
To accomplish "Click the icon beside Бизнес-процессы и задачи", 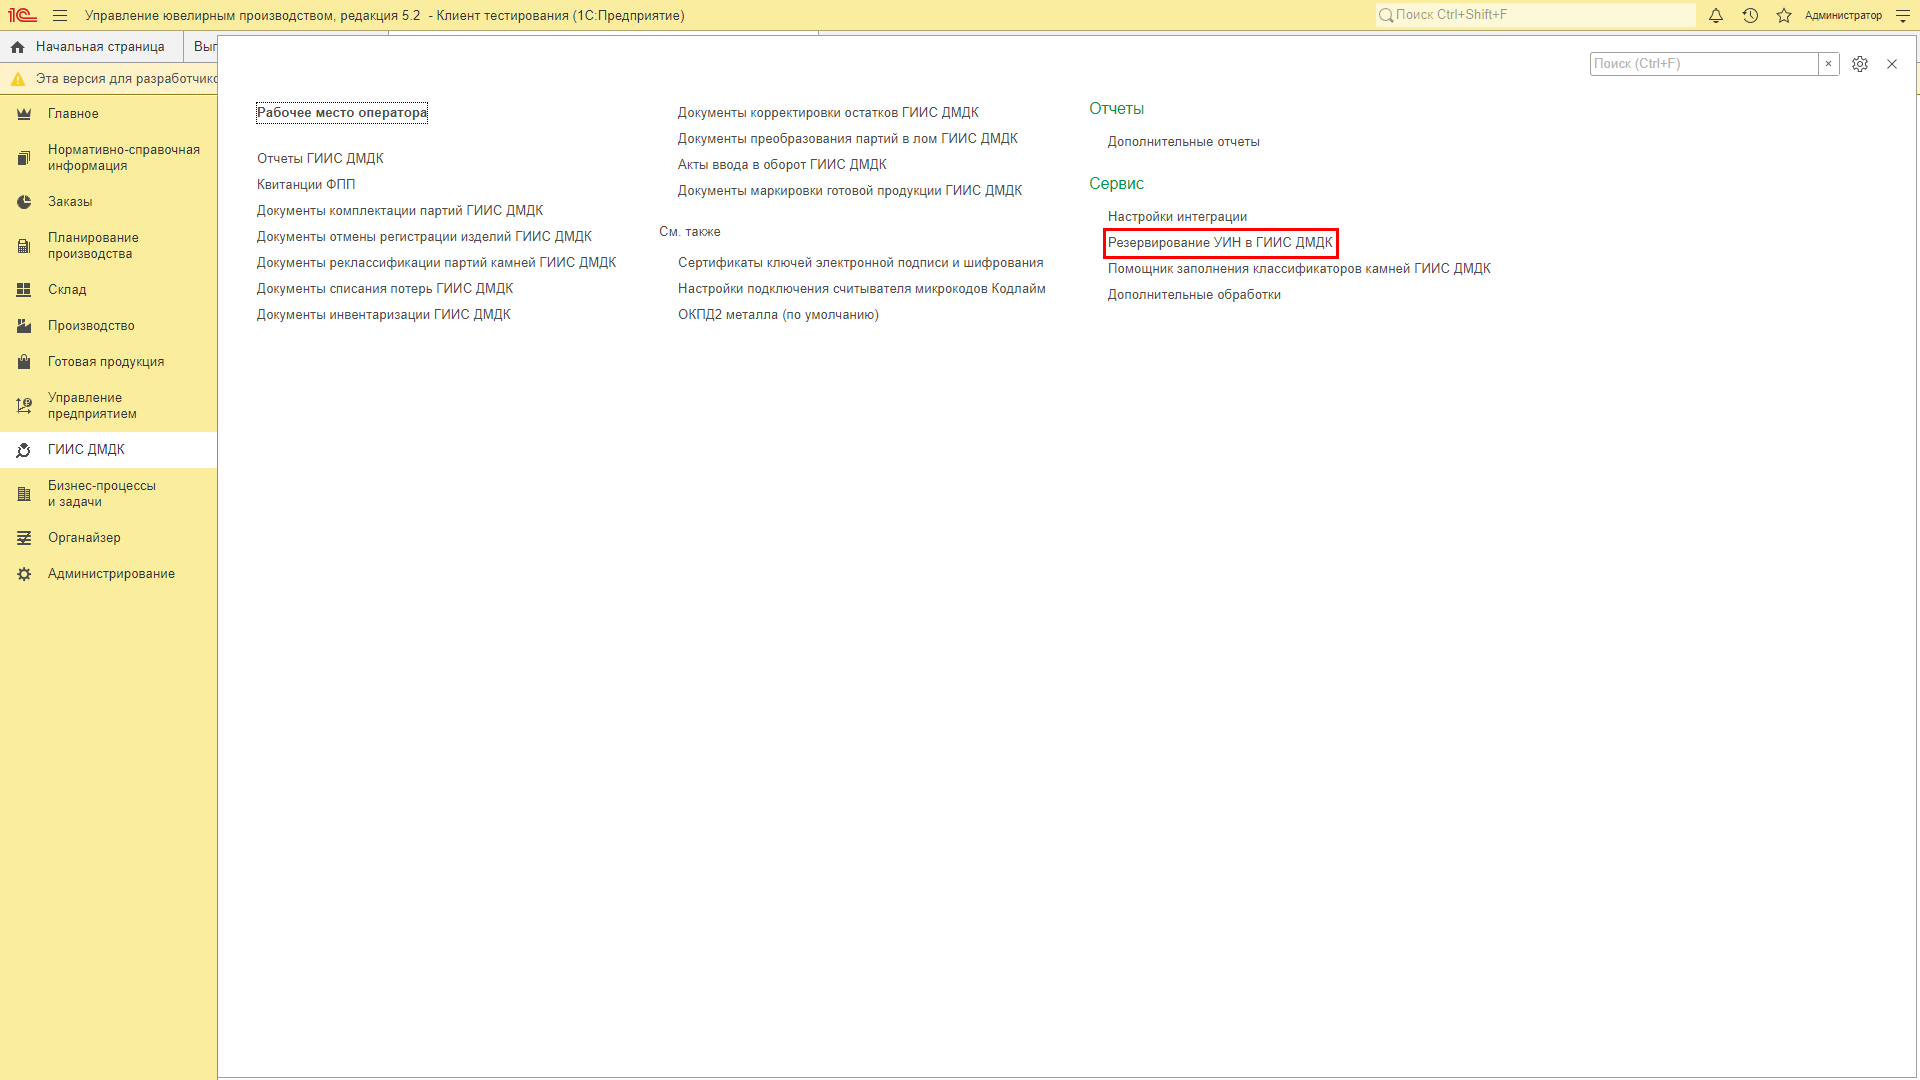I will point(24,494).
